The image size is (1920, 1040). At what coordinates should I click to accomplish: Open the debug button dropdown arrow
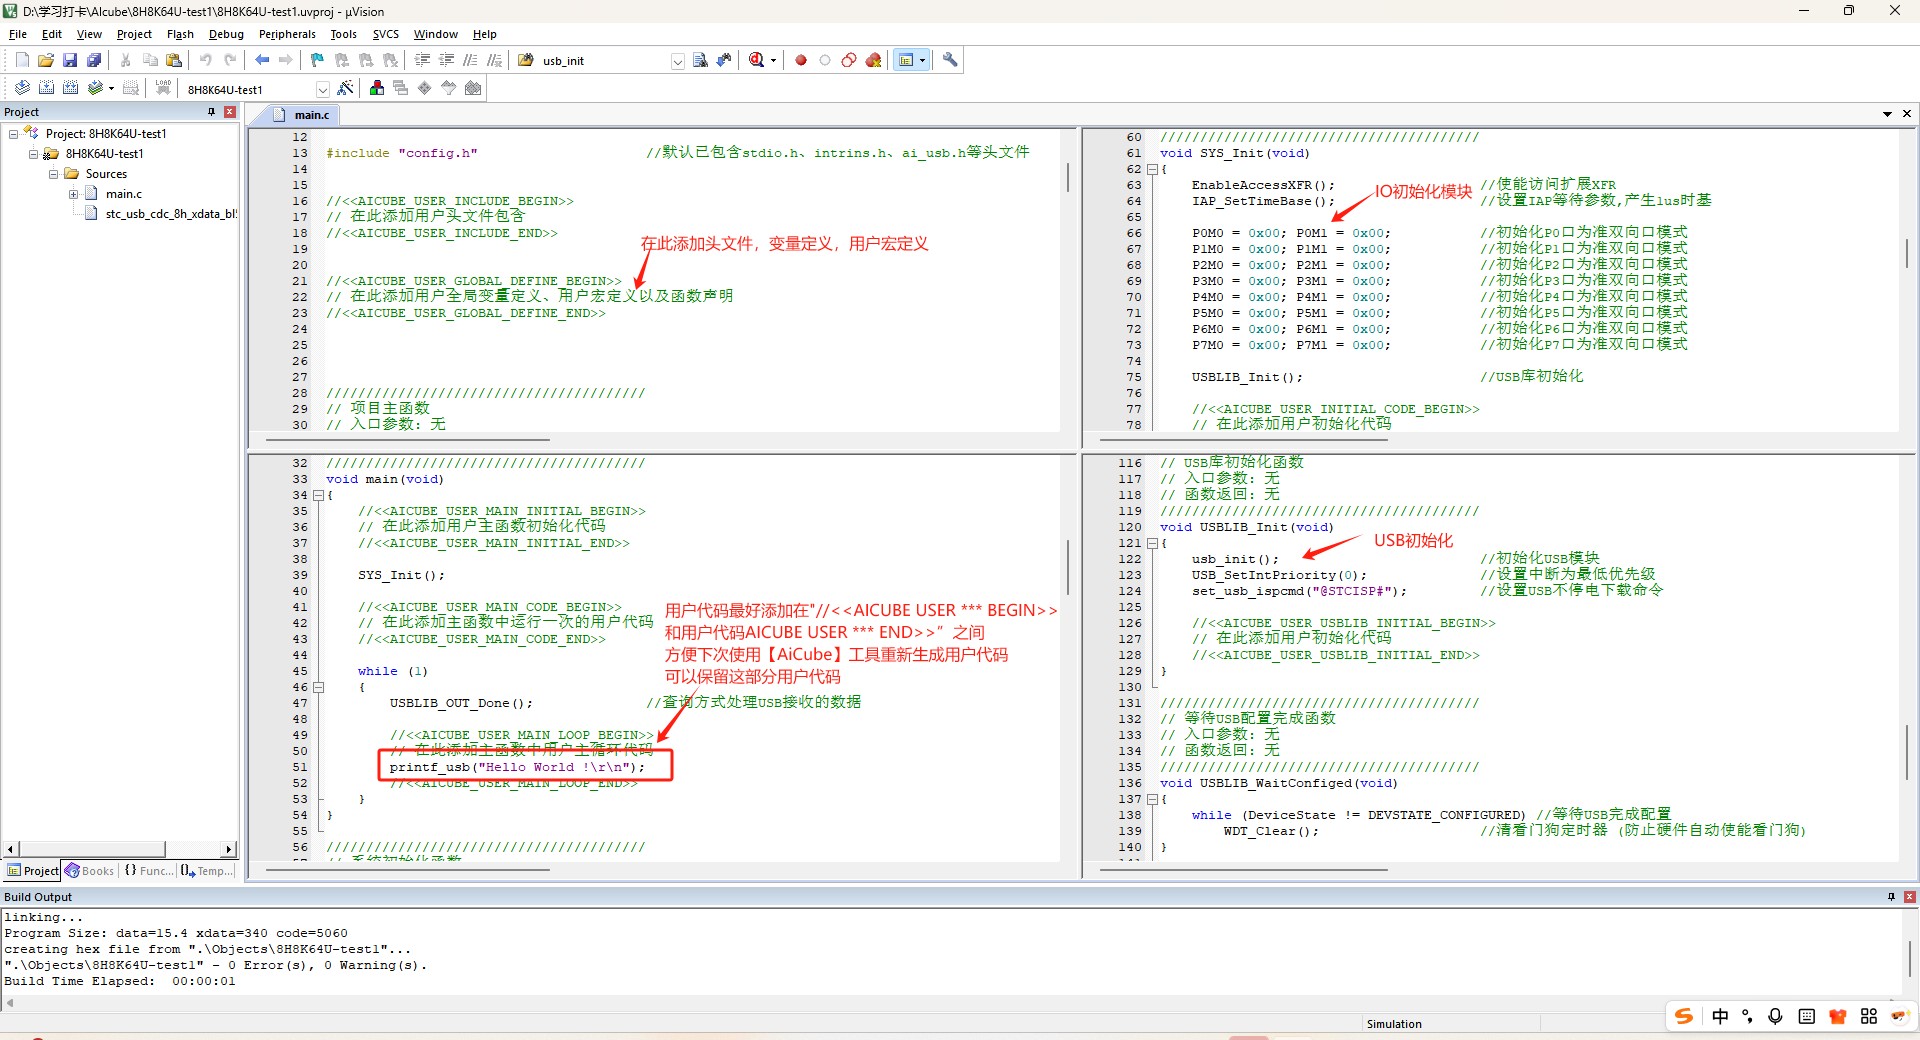point(773,60)
